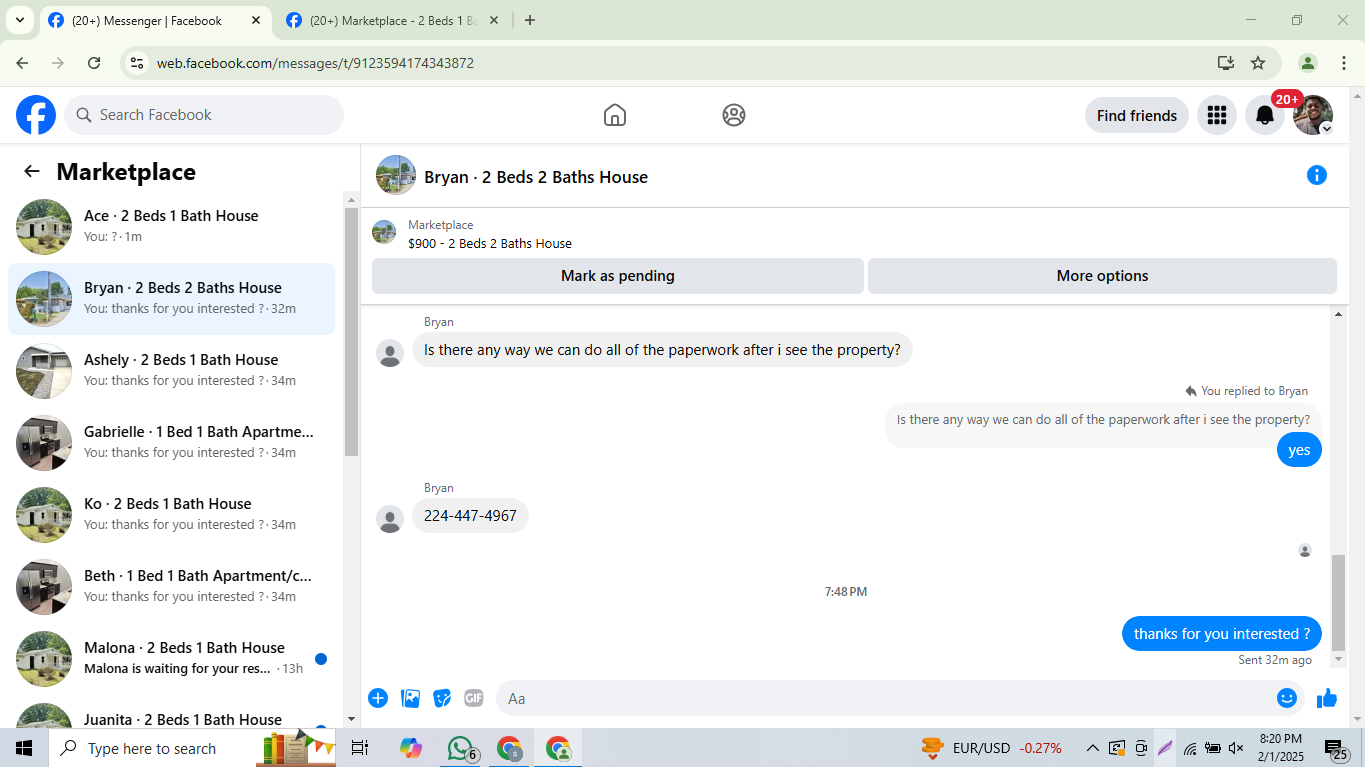This screenshot has height=767, width=1365.
Task: Click the message input Aa field
Action: pos(884,698)
